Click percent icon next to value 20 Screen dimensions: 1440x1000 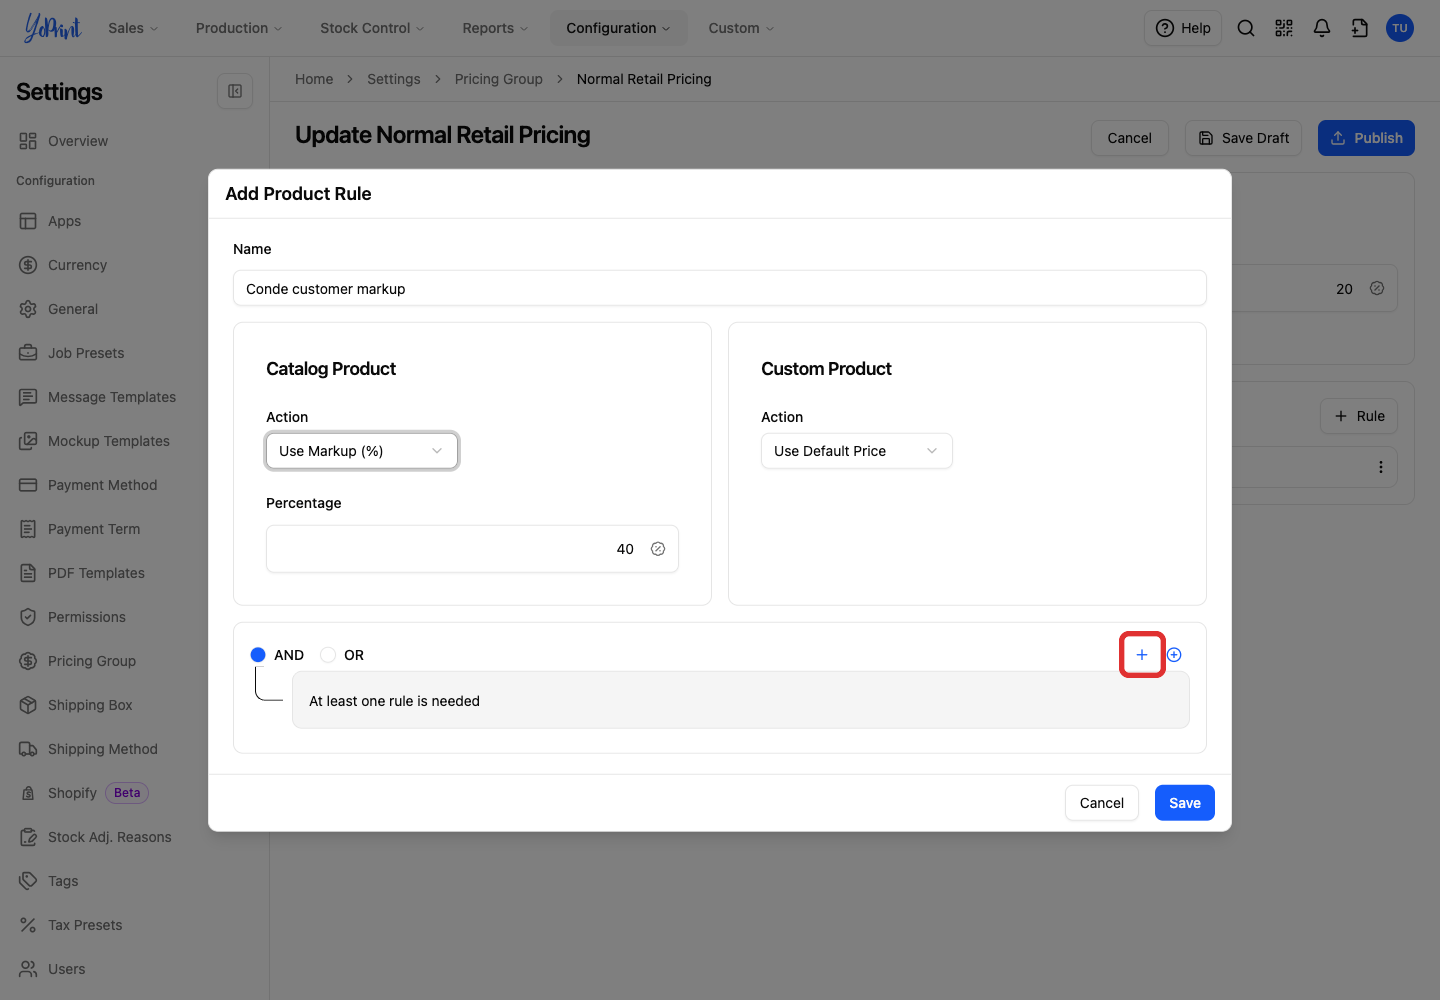pos(1377,288)
